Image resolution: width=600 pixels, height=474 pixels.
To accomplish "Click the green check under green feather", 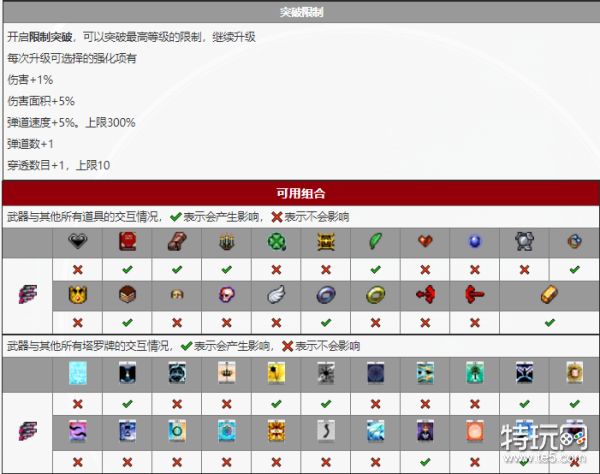I will pyautogui.click(x=374, y=269).
